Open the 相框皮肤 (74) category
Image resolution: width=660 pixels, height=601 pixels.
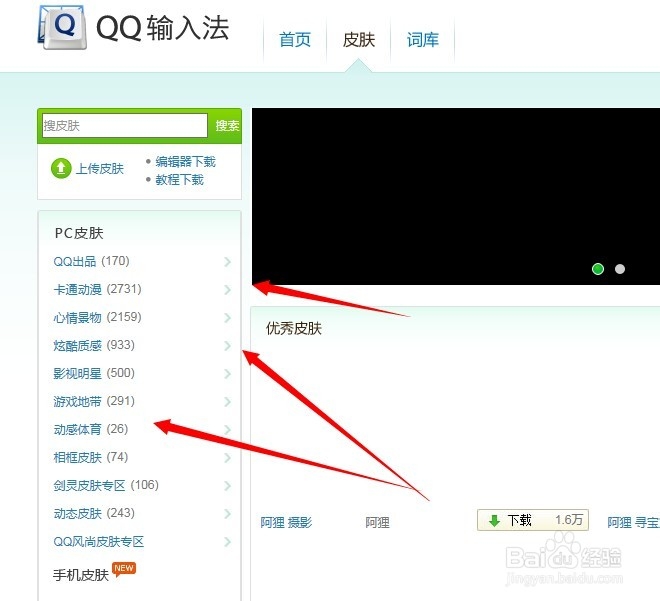point(90,457)
